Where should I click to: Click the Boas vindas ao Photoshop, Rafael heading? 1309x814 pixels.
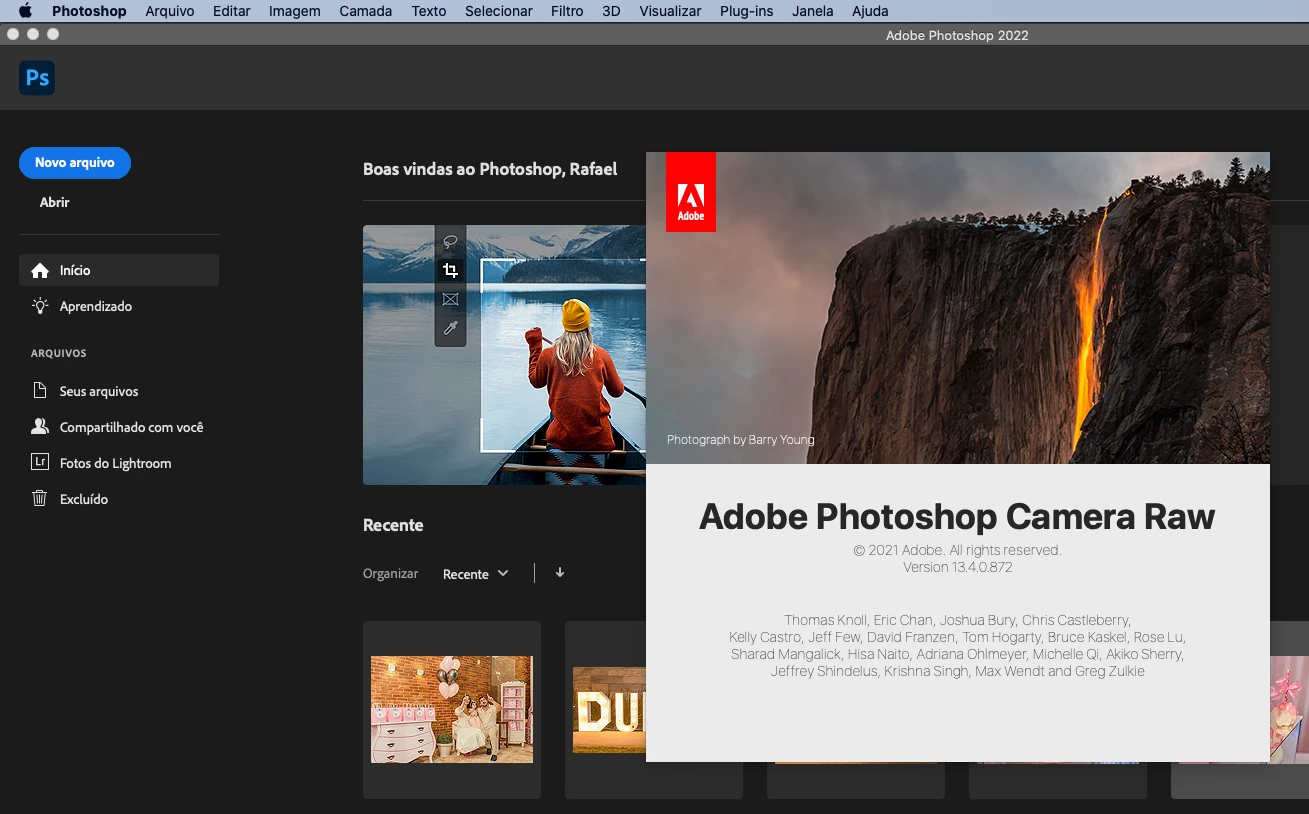[x=490, y=169]
